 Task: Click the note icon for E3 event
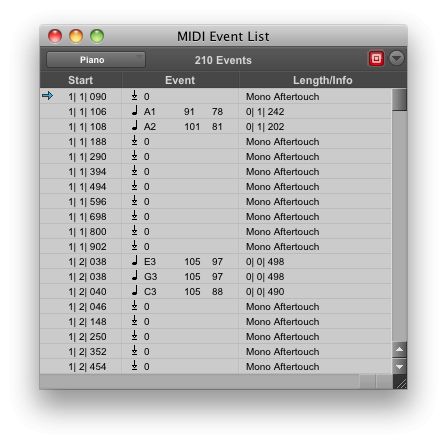pos(134,261)
